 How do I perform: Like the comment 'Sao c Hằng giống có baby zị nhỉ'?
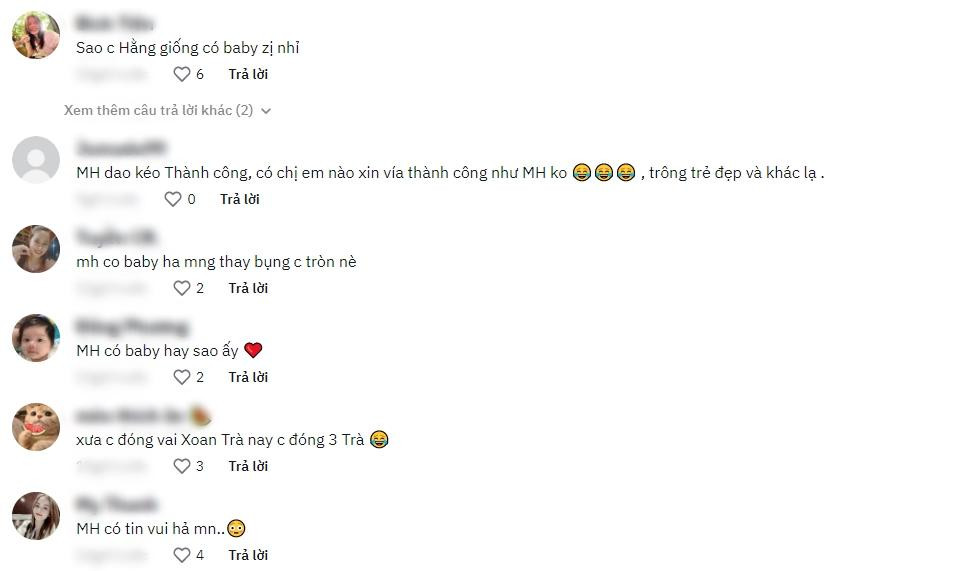click(x=182, y=74)
